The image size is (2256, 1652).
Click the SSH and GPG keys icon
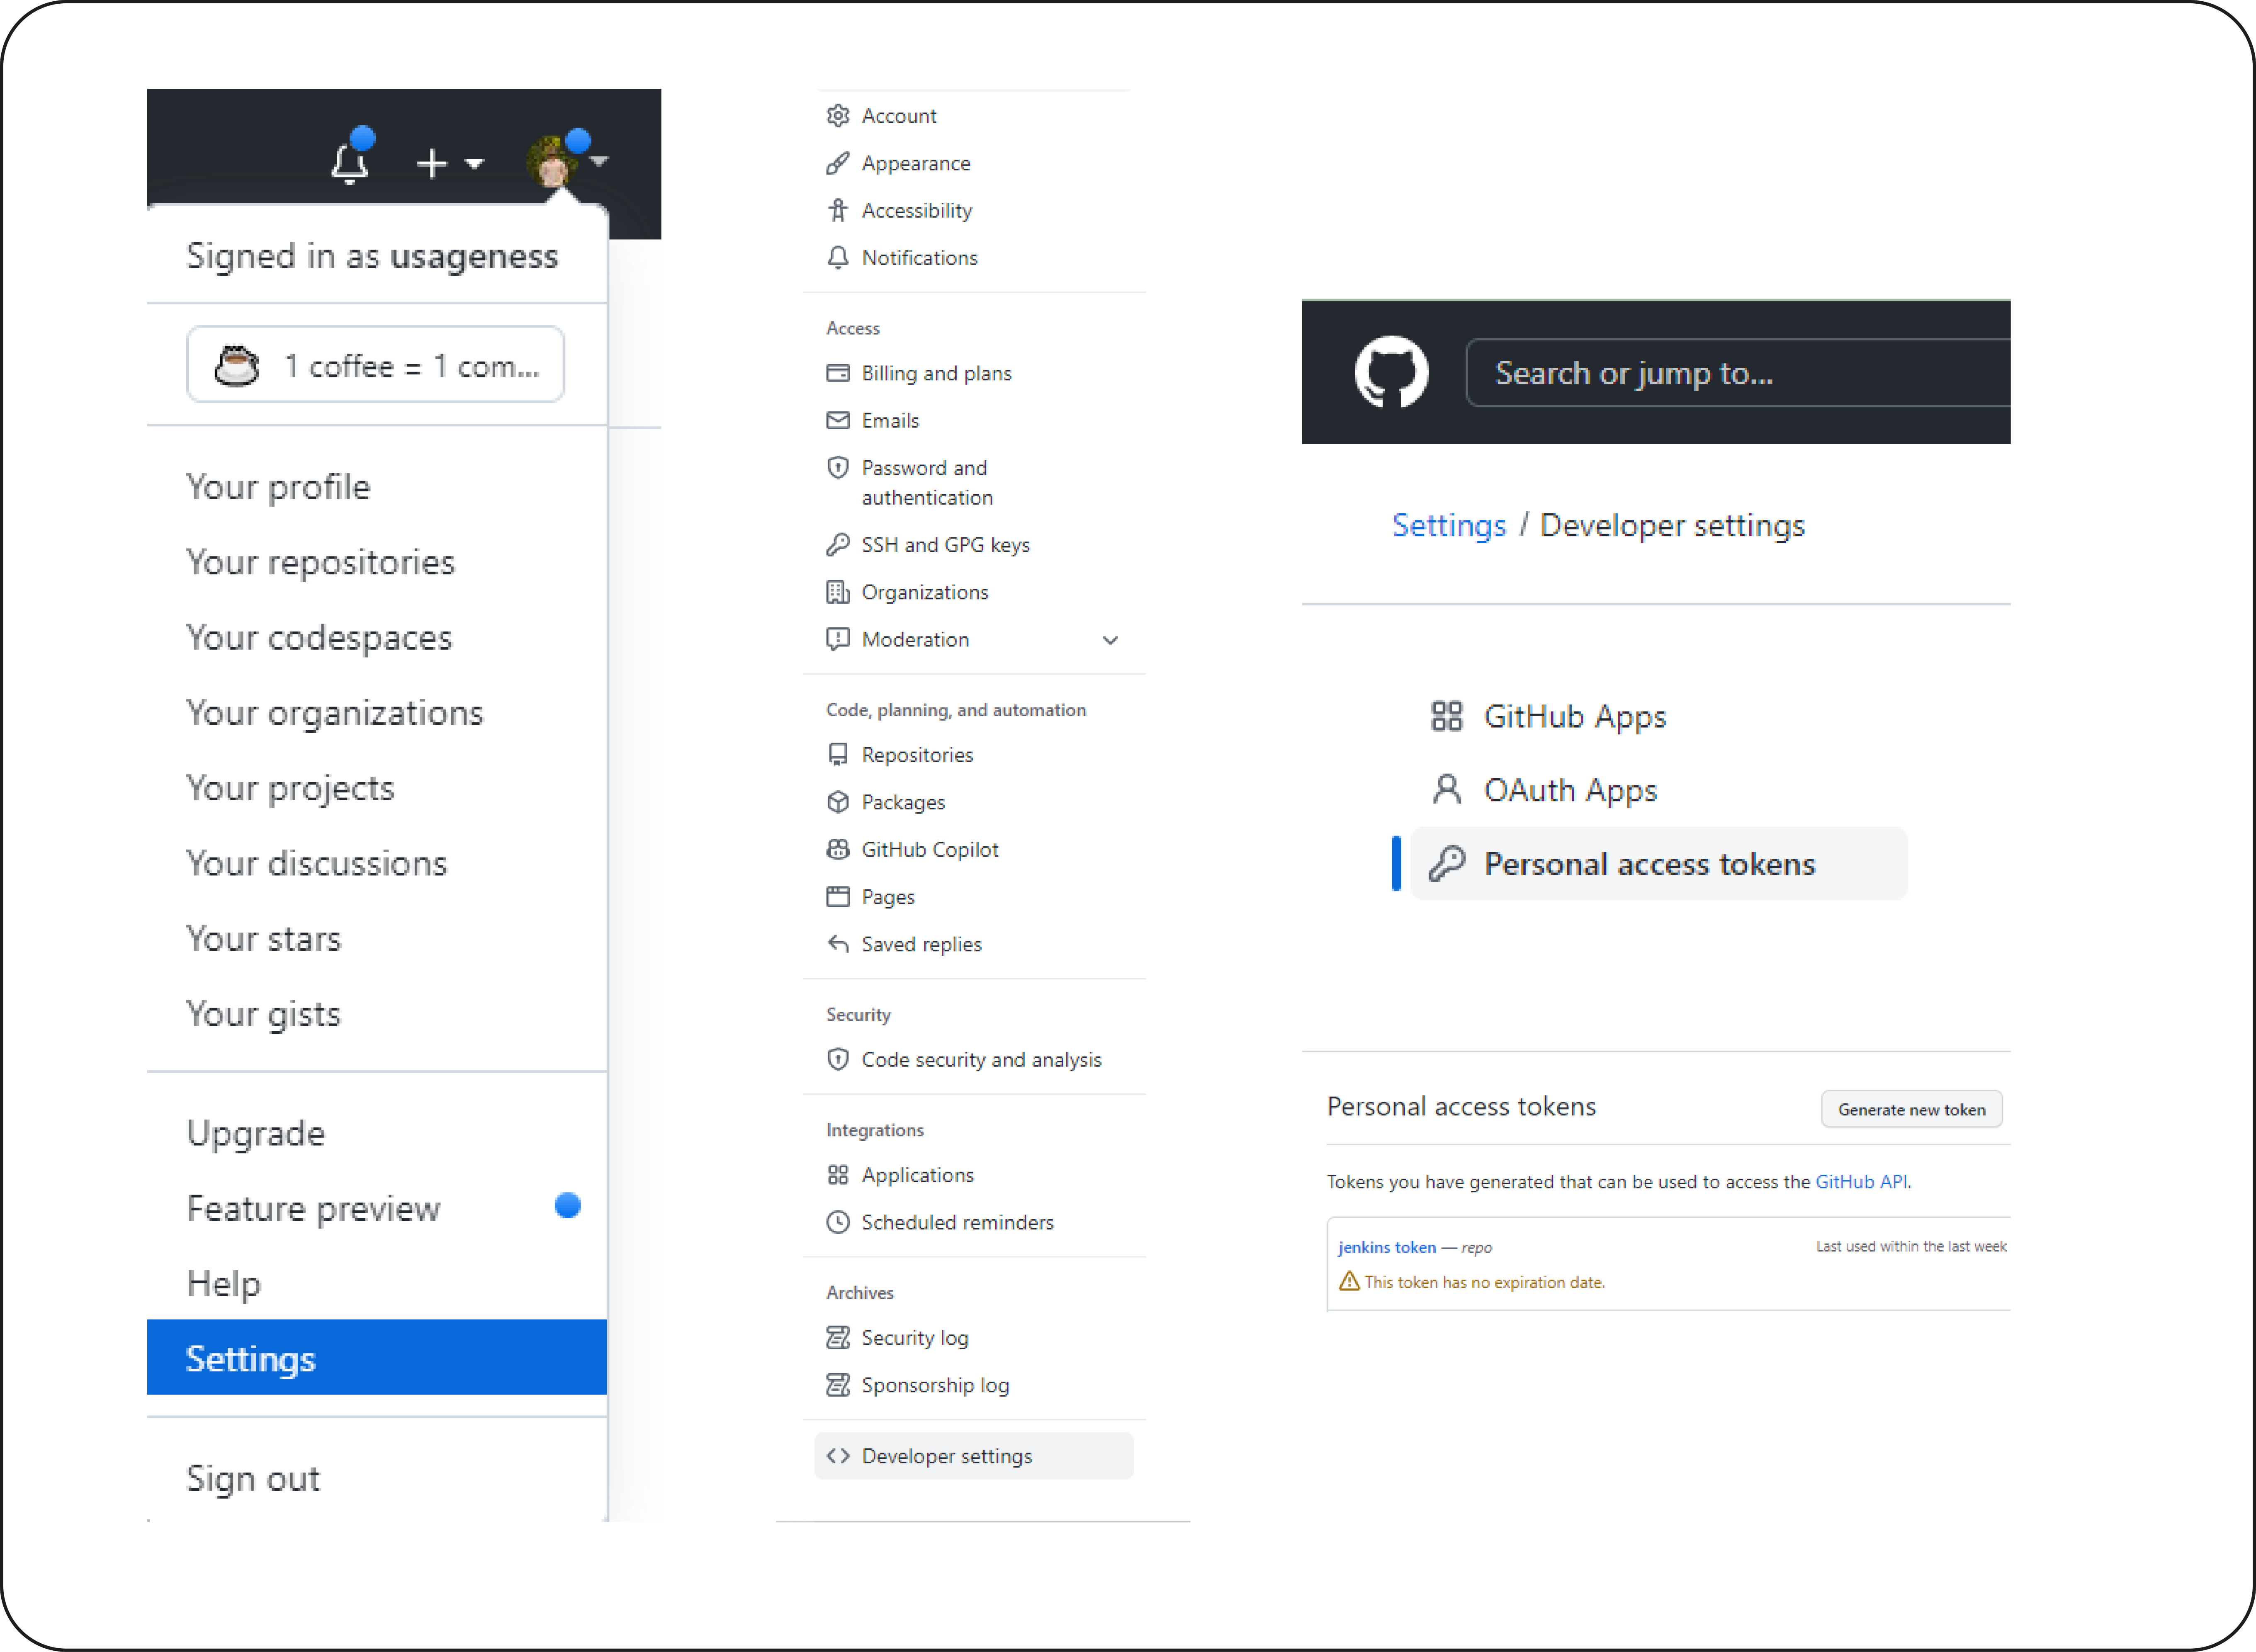838,545
